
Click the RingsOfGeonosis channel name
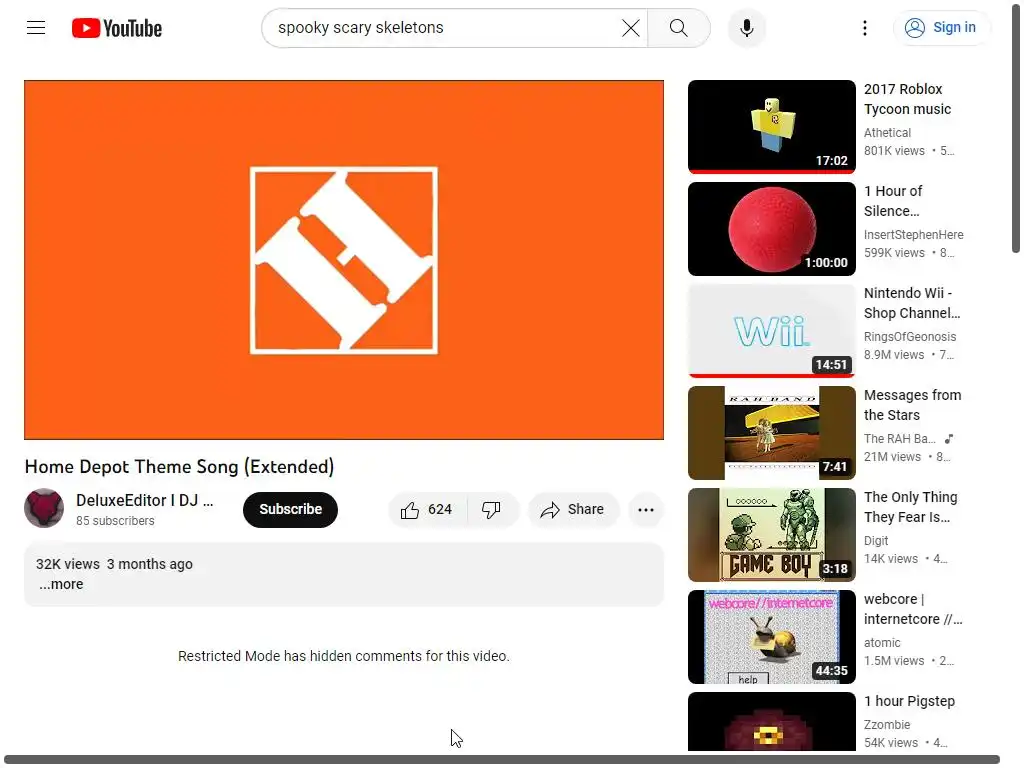click(910, 336)
